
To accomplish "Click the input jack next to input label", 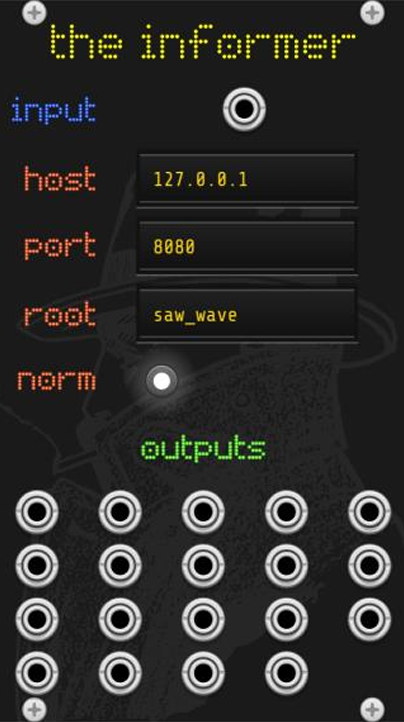I will (245, 109).
